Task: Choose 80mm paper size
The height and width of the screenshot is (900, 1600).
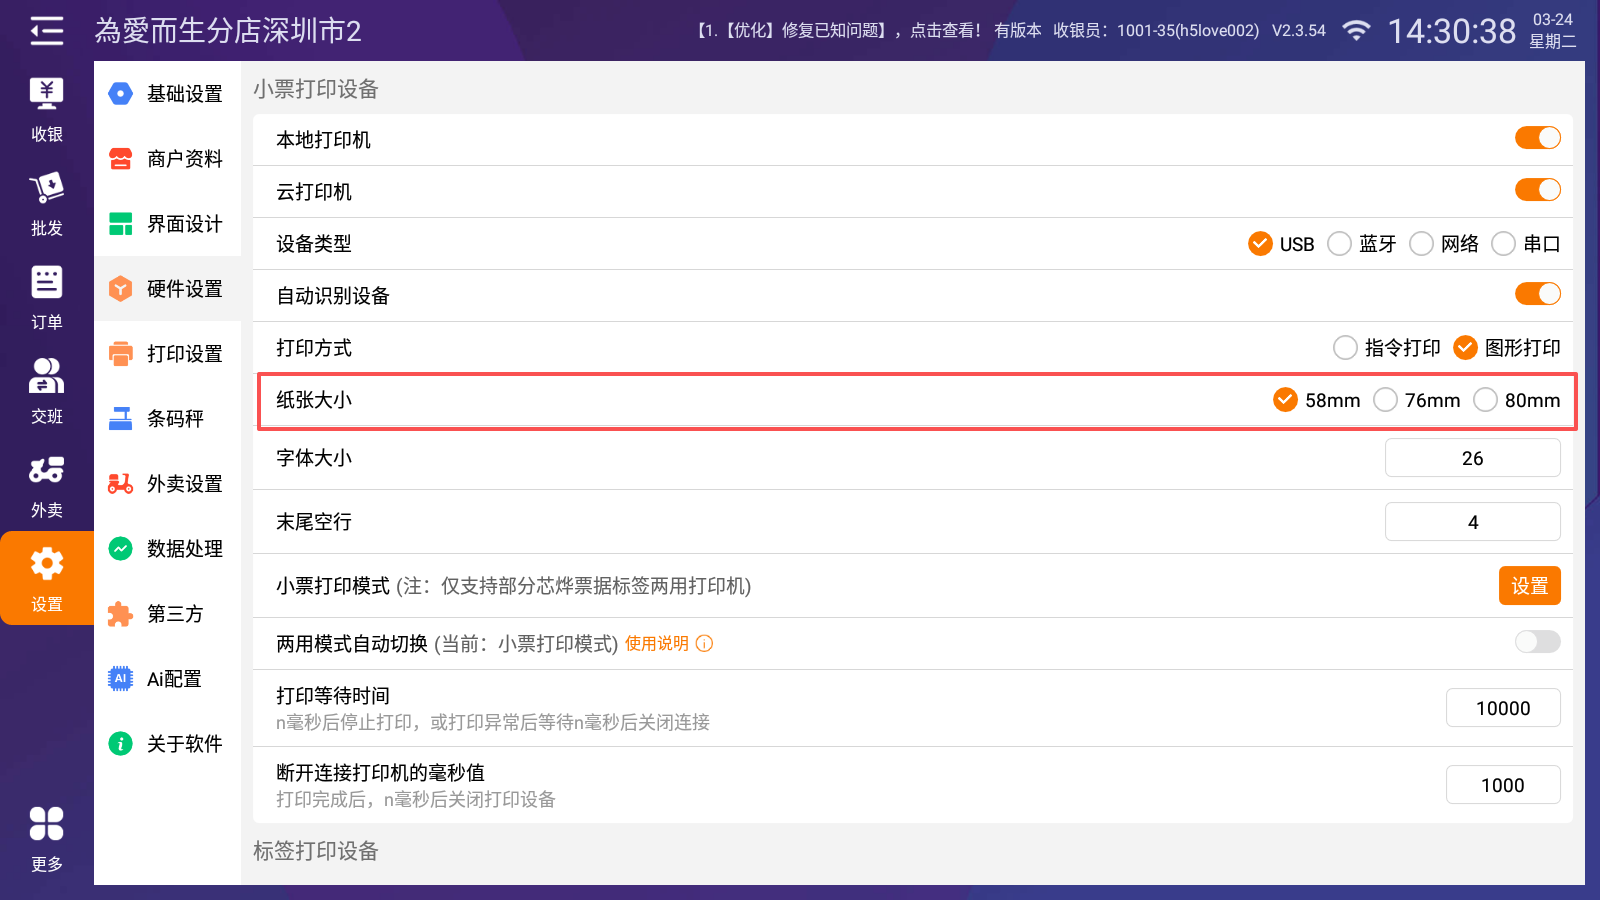Action: click(1486, 400)
